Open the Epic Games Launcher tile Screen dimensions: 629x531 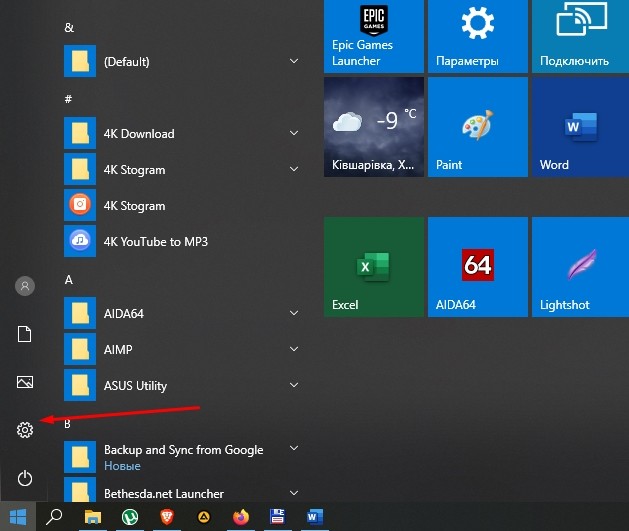(x=373, y=36)
